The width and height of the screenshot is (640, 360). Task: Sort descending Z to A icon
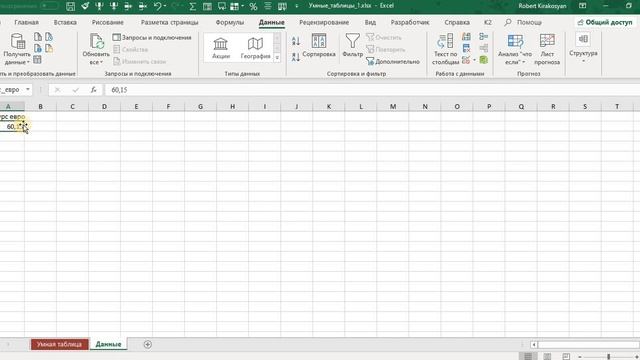pyautogui.click(x=296, y=57)
